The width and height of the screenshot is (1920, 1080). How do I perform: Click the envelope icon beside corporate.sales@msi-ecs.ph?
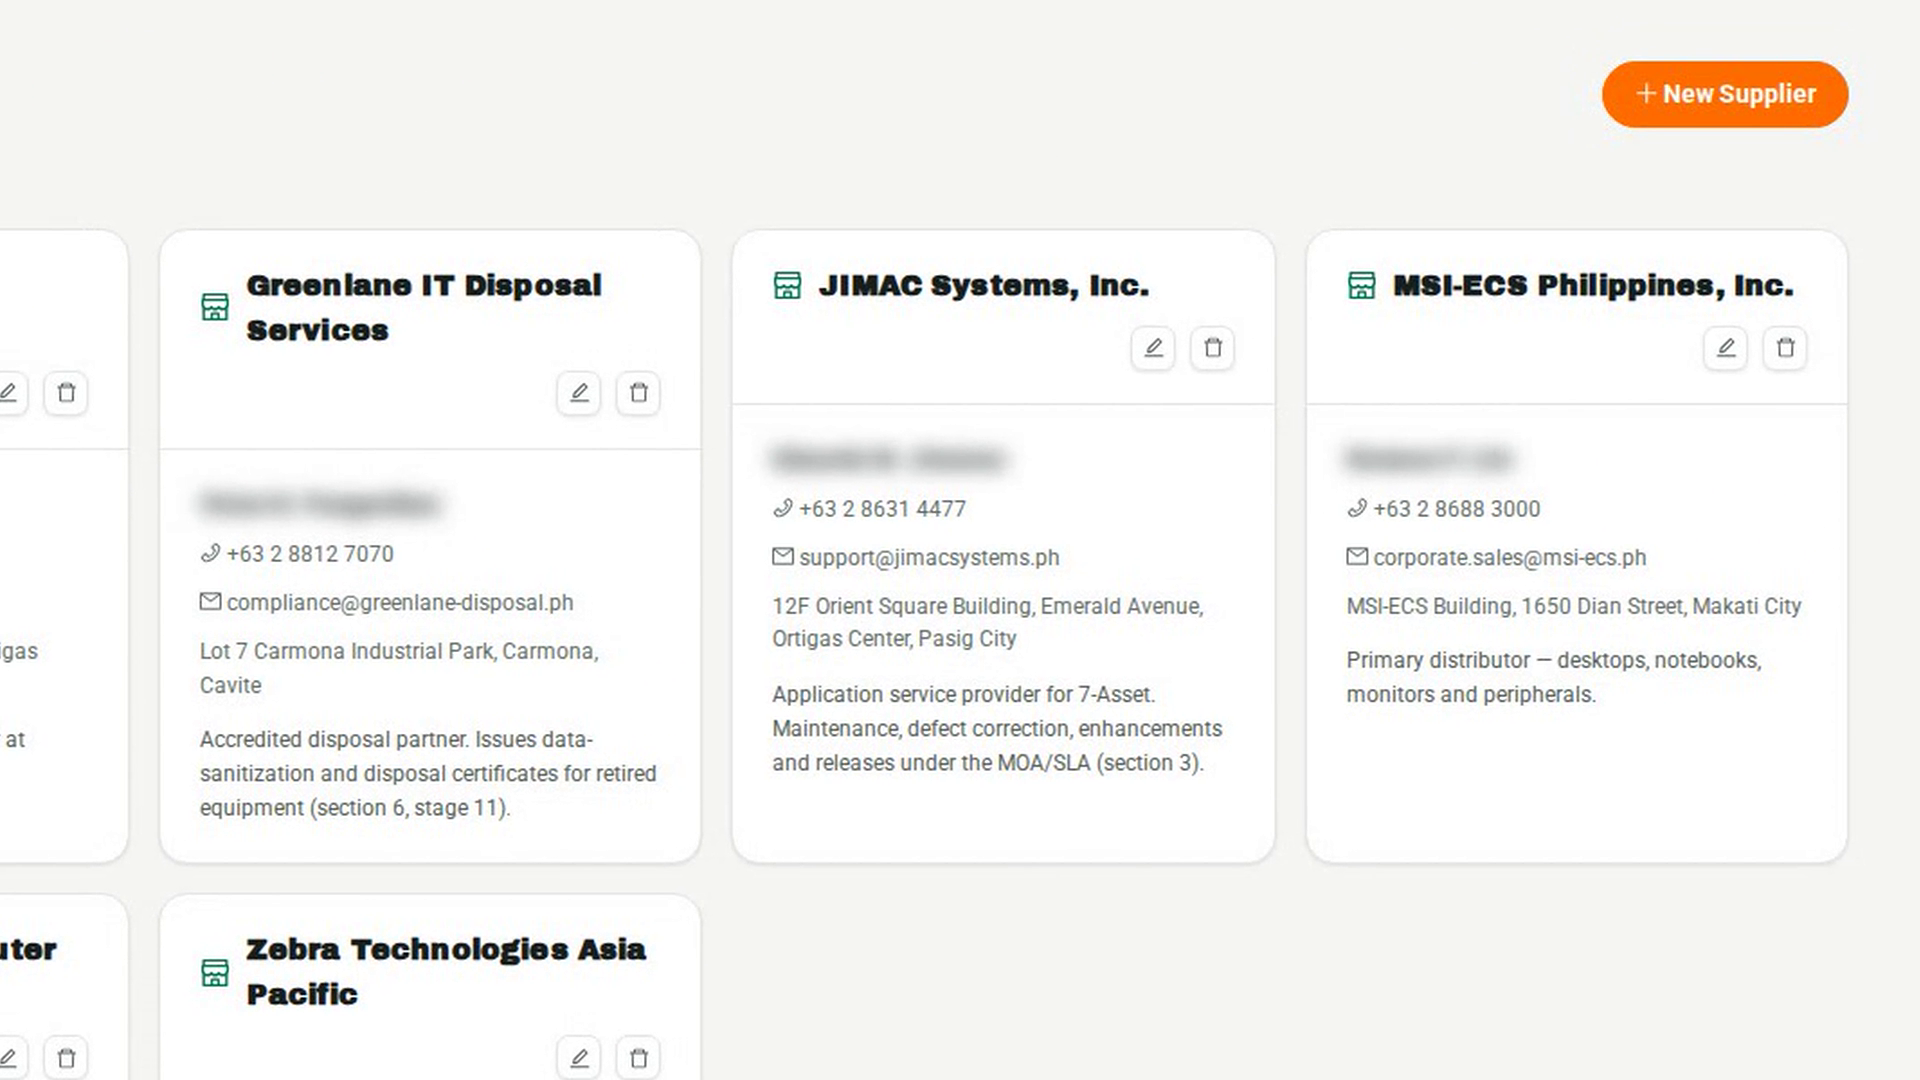1356,557
